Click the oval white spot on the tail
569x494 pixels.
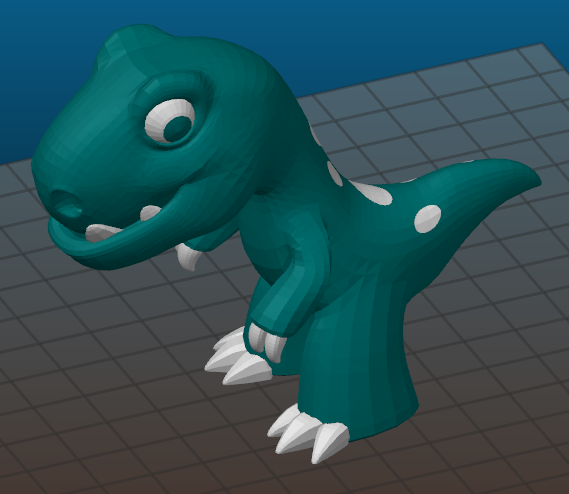[x=428, y=219]
